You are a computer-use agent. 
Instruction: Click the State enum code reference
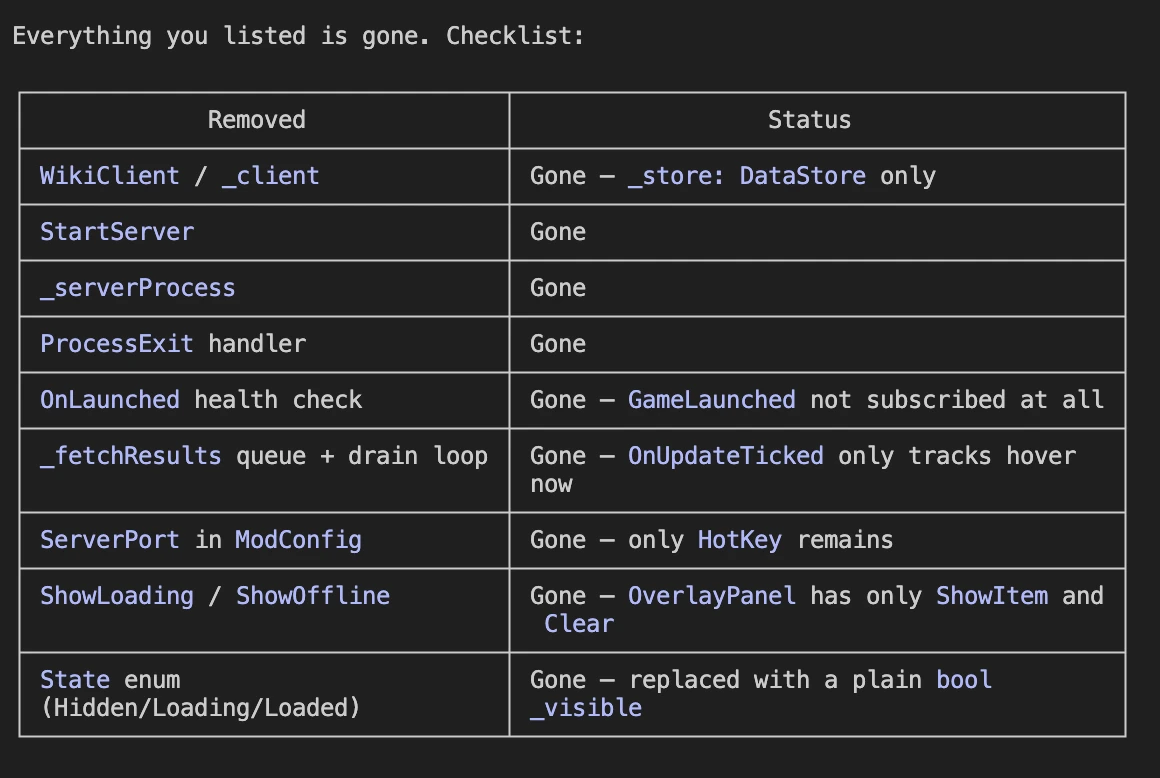click(75, 680)
